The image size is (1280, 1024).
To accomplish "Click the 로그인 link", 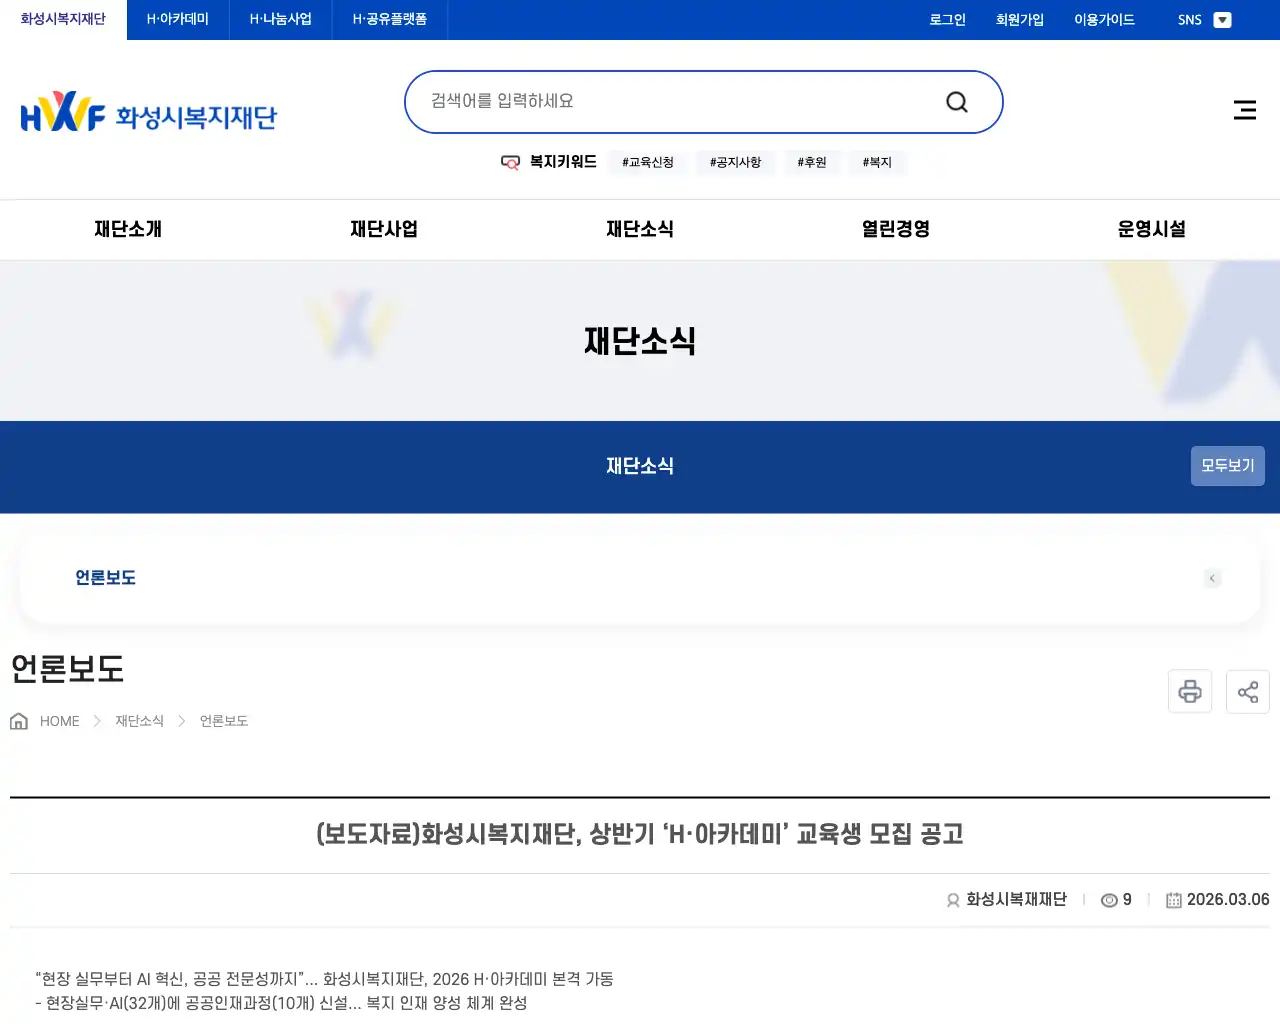I will point(946,19).
